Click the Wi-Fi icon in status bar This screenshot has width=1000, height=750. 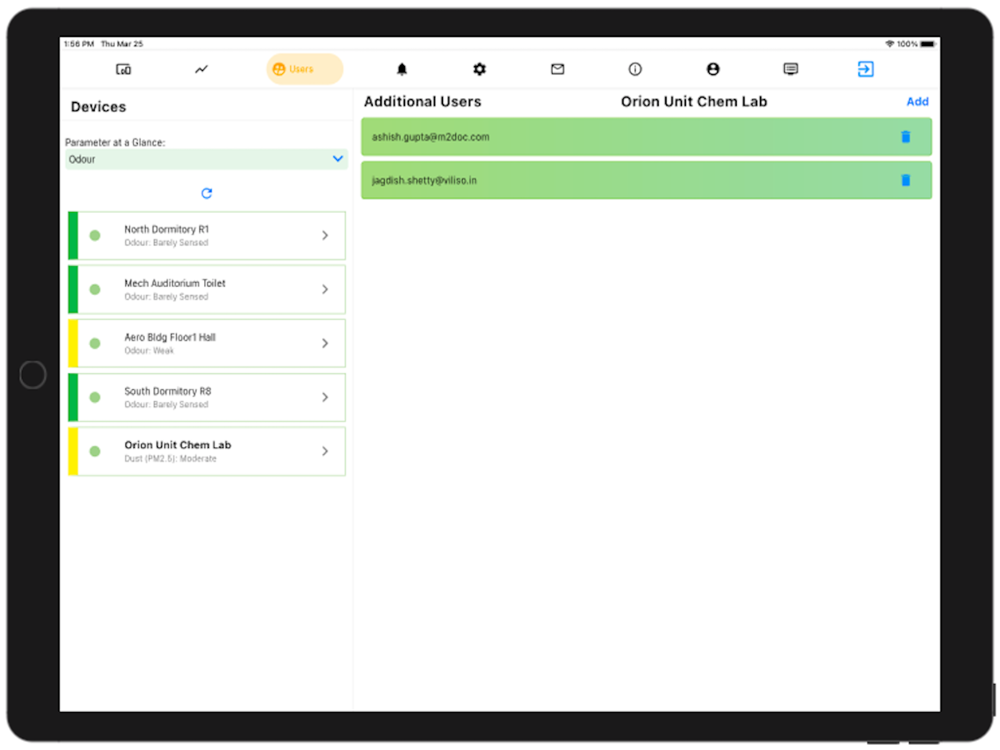click(890, 44)
